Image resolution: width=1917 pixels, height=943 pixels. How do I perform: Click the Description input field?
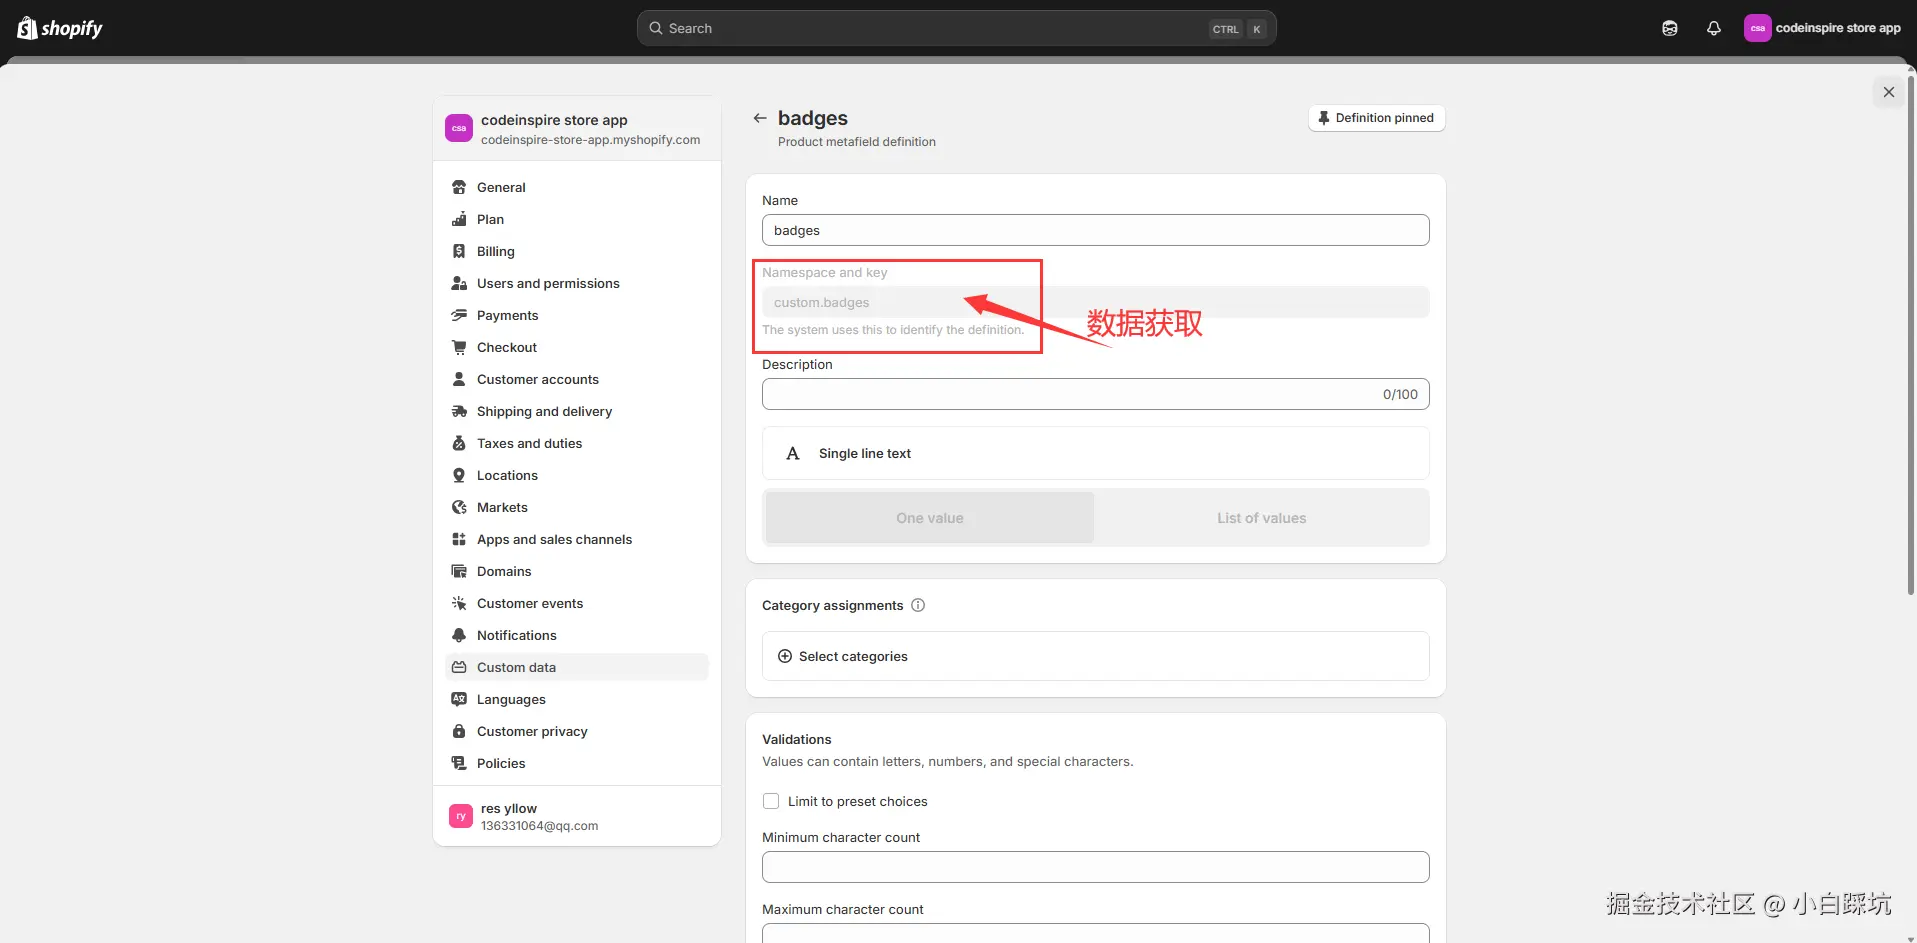click(x=1095, y=394)
